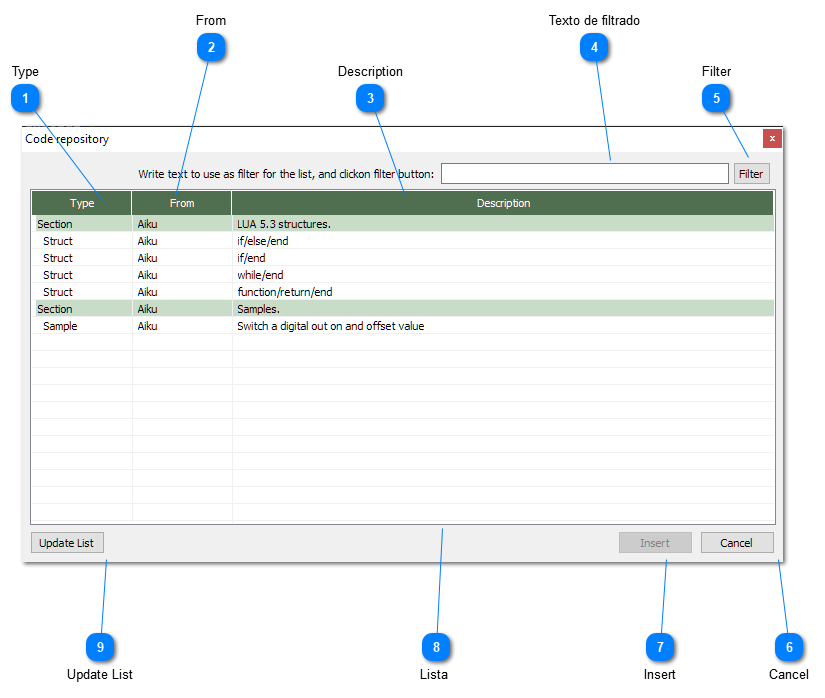The width and height of the screenshot is (825, 698).
Task: Select the 'if/else/end' struct row
Action: coord(403,241)
